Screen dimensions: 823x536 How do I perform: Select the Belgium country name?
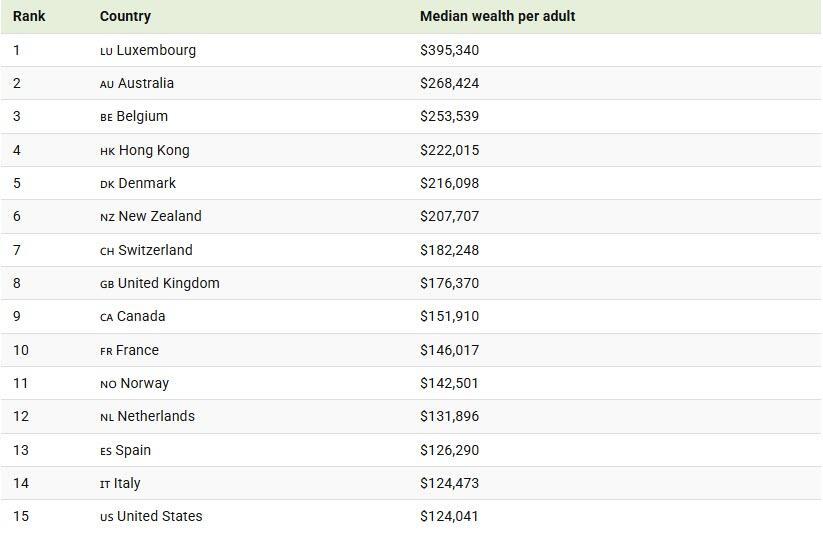click(x=142, y=116)
